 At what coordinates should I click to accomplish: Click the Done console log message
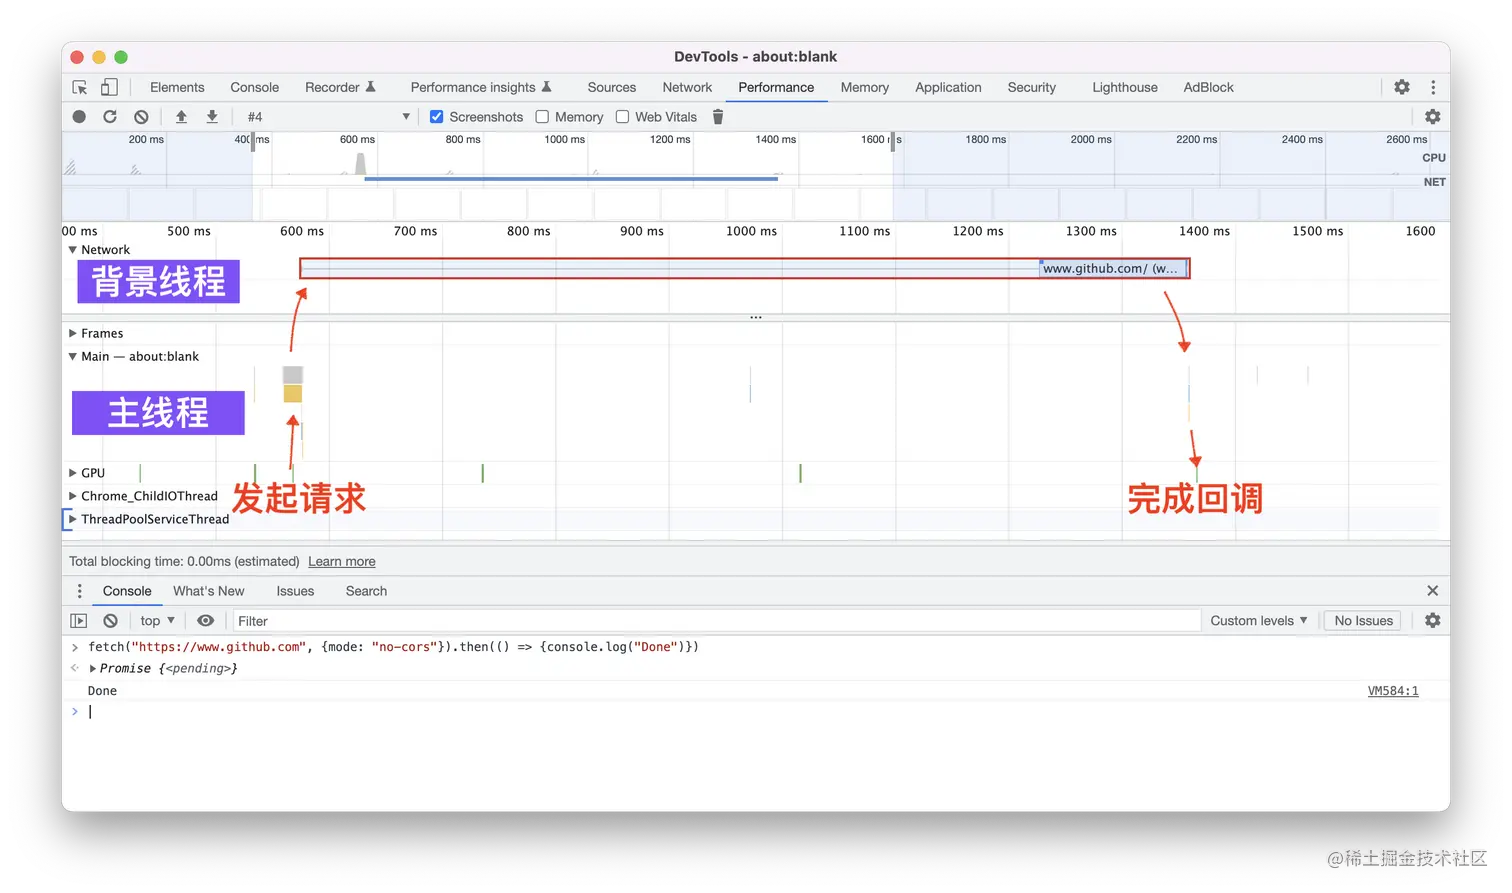click(102, 691)
